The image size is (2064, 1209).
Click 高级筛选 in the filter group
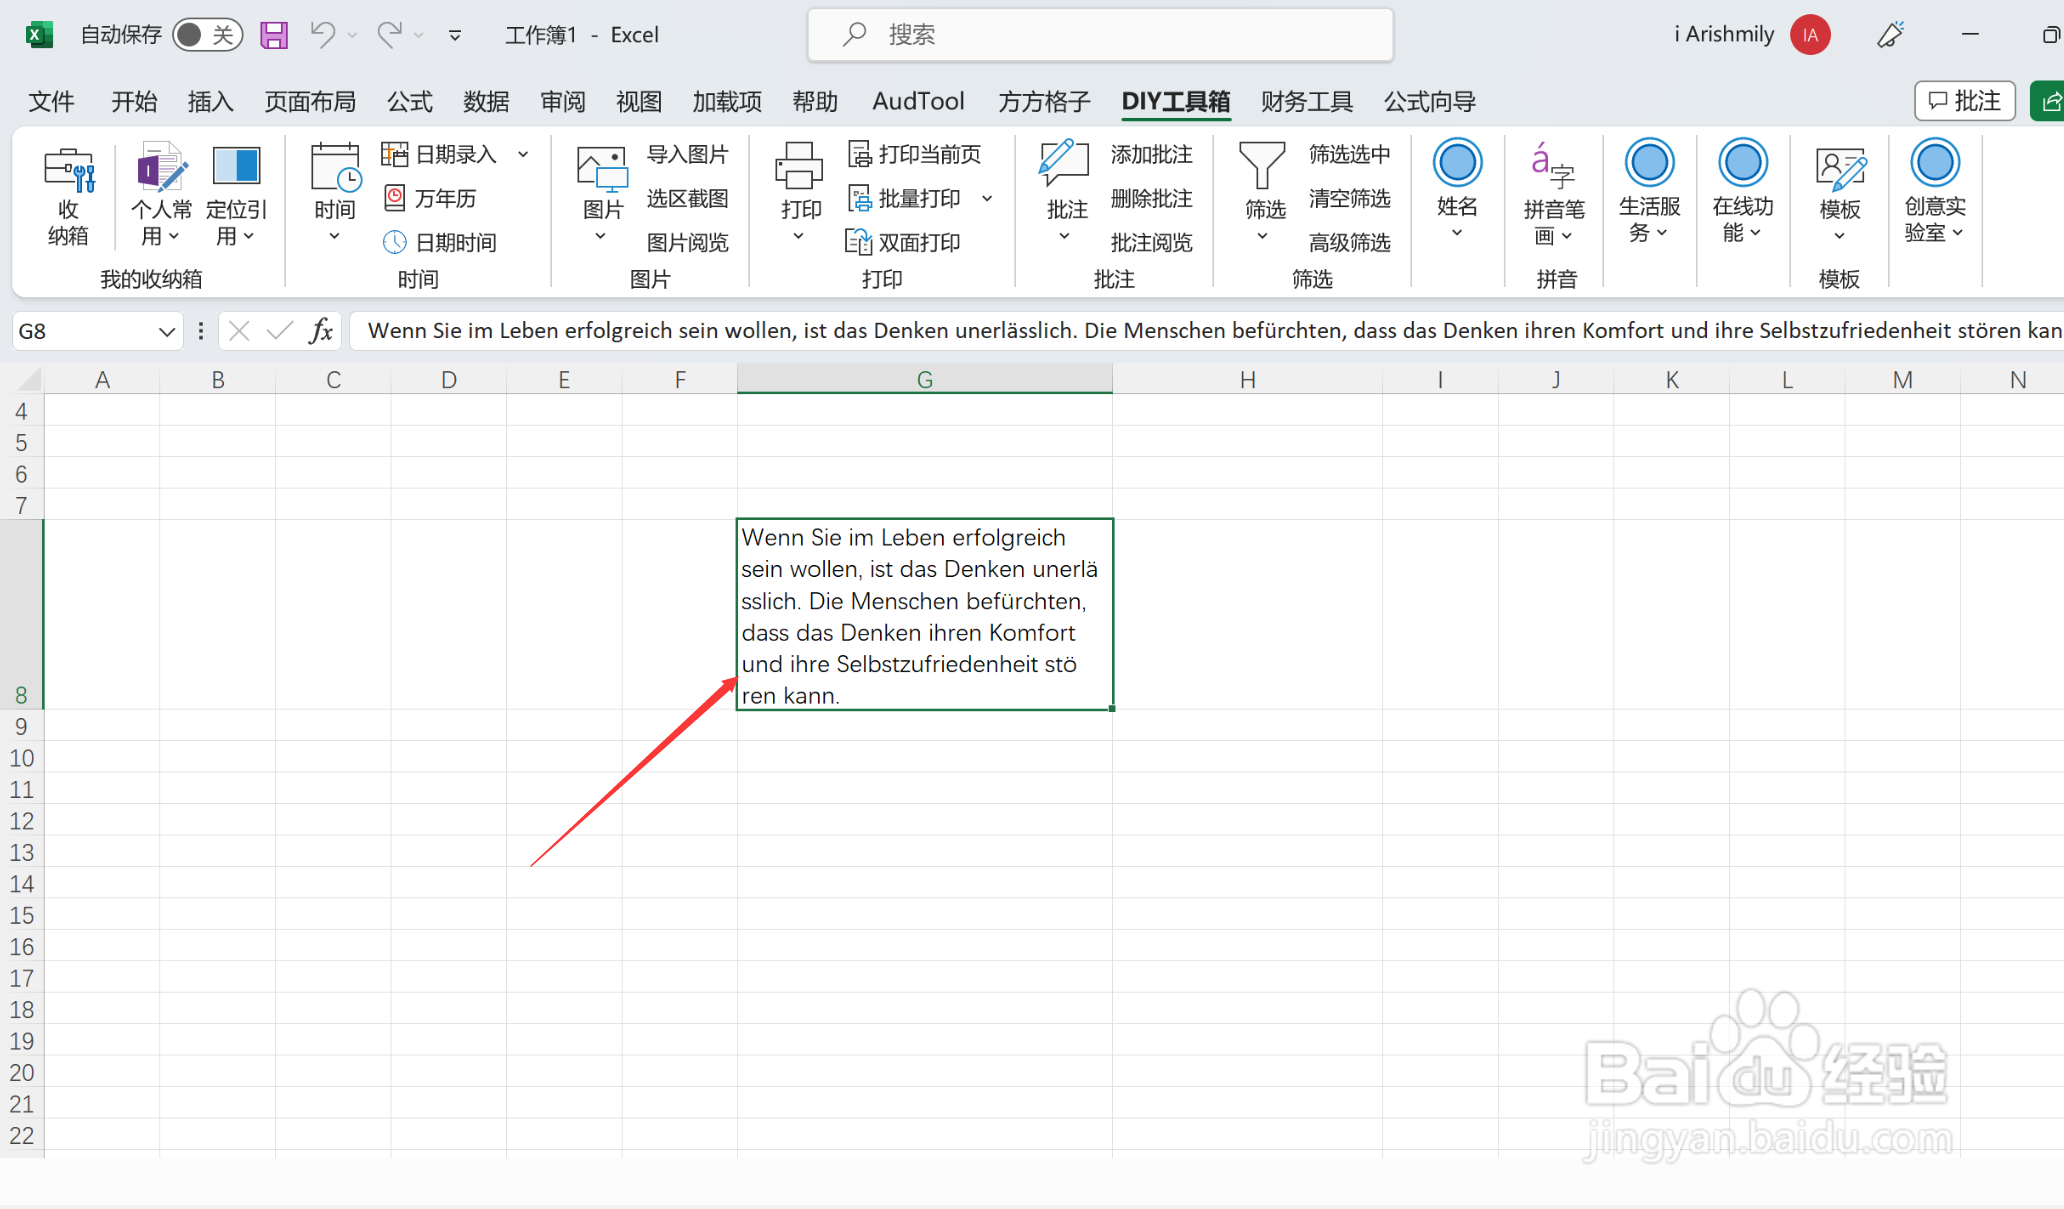point(1349,242)
